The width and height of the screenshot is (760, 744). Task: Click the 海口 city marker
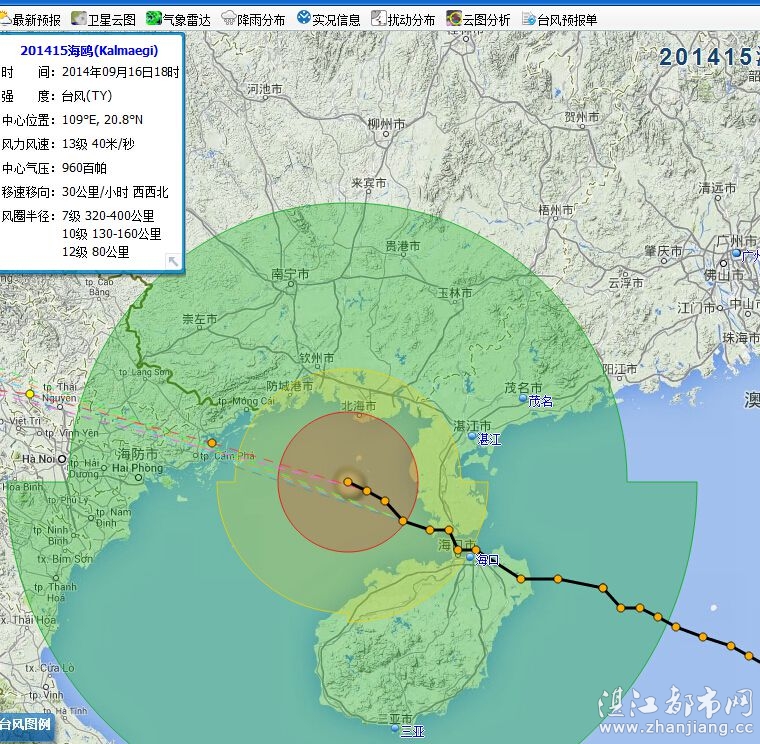click(470, 558)
